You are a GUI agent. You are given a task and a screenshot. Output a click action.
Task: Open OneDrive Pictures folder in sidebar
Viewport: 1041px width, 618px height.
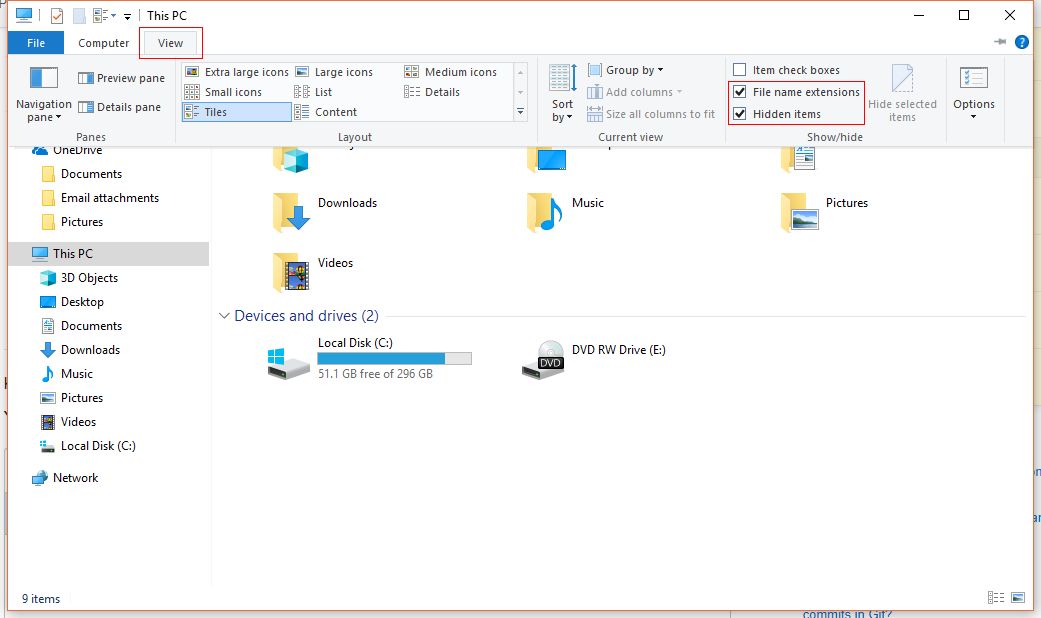pyautogui.click(x=72, y=222)
